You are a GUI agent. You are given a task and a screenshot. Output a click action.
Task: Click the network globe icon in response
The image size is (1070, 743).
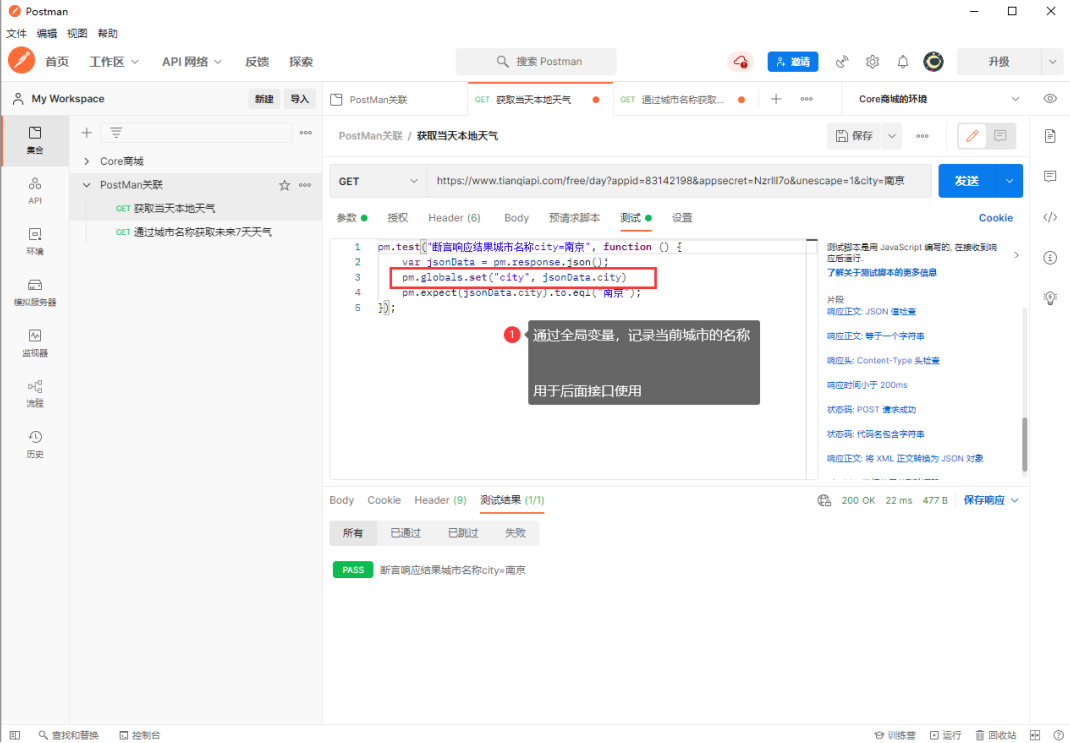point(824,500)
